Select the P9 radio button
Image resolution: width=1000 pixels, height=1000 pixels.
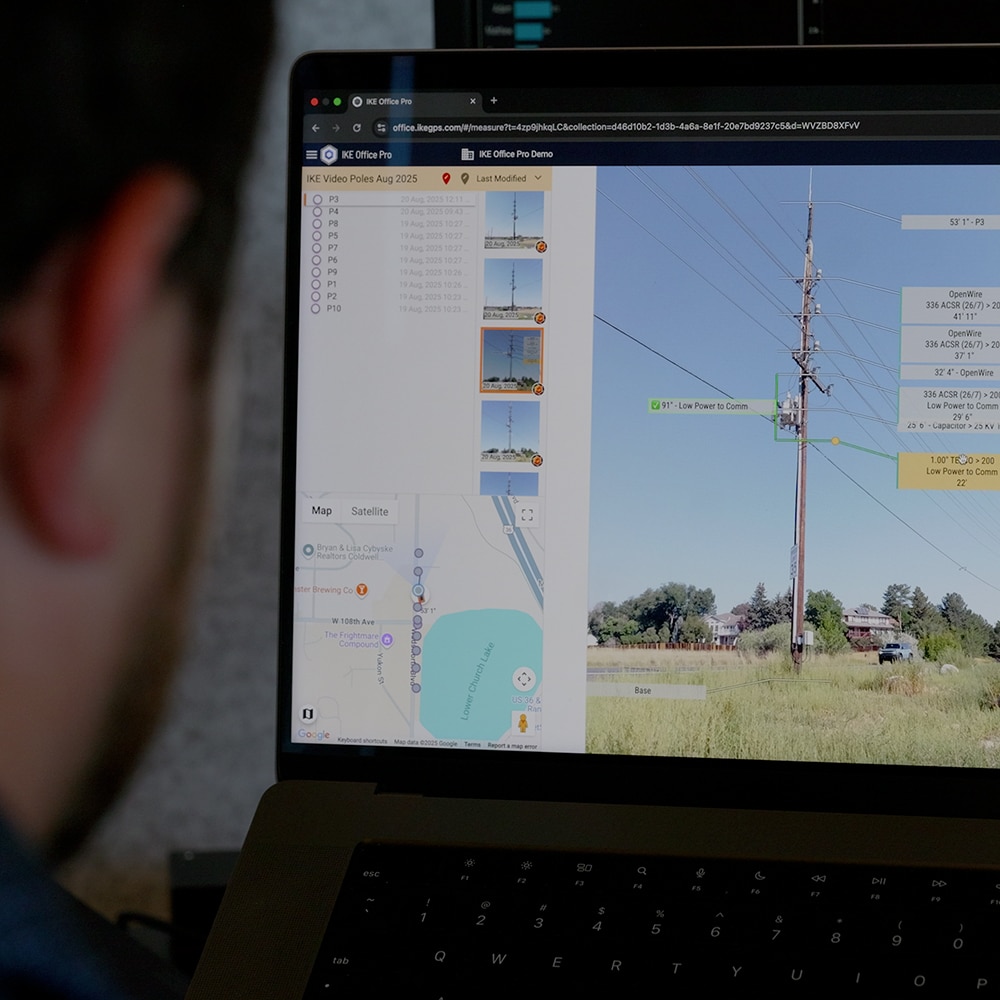[316, 272]
